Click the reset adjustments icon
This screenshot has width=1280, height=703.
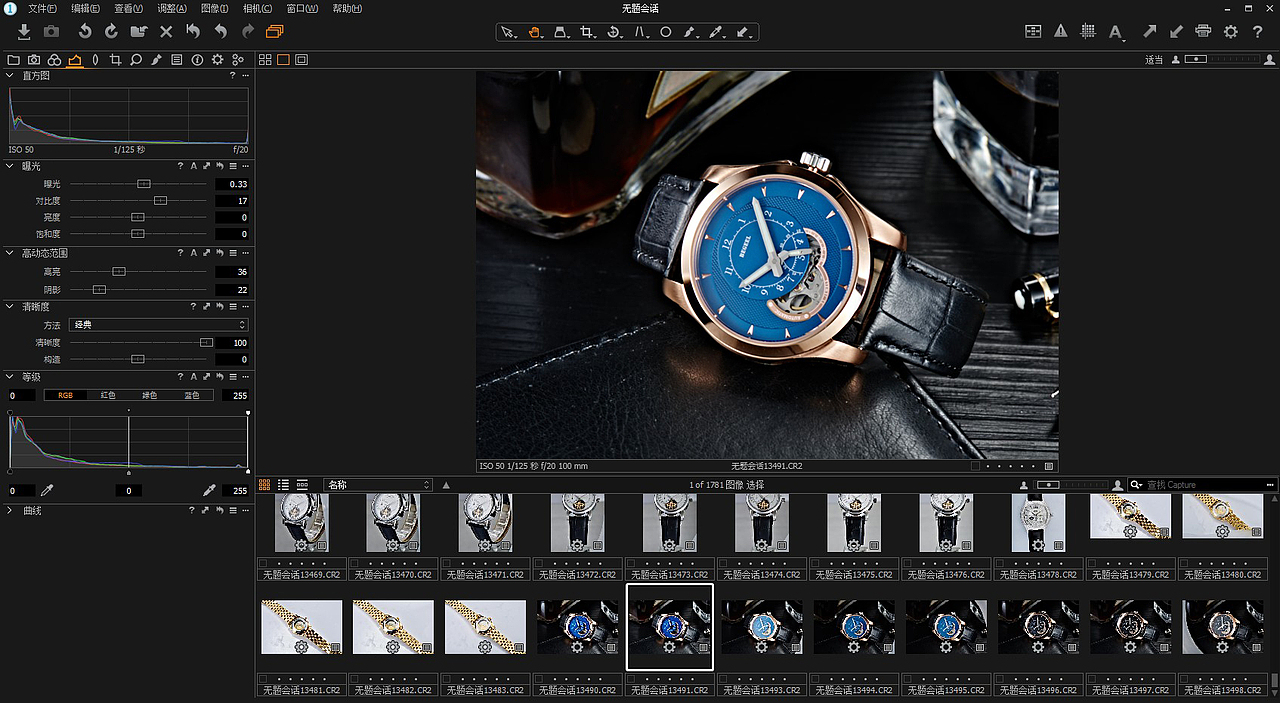[193, 32]
